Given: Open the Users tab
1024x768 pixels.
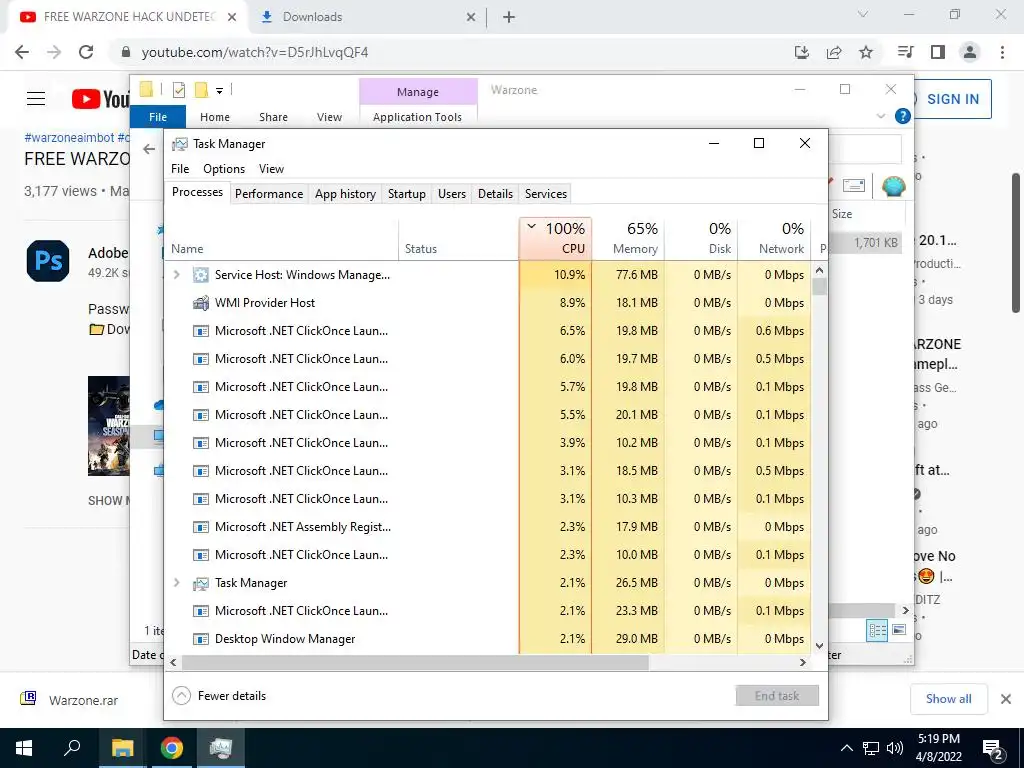Looking at the screenshot, I should (452, 194).
